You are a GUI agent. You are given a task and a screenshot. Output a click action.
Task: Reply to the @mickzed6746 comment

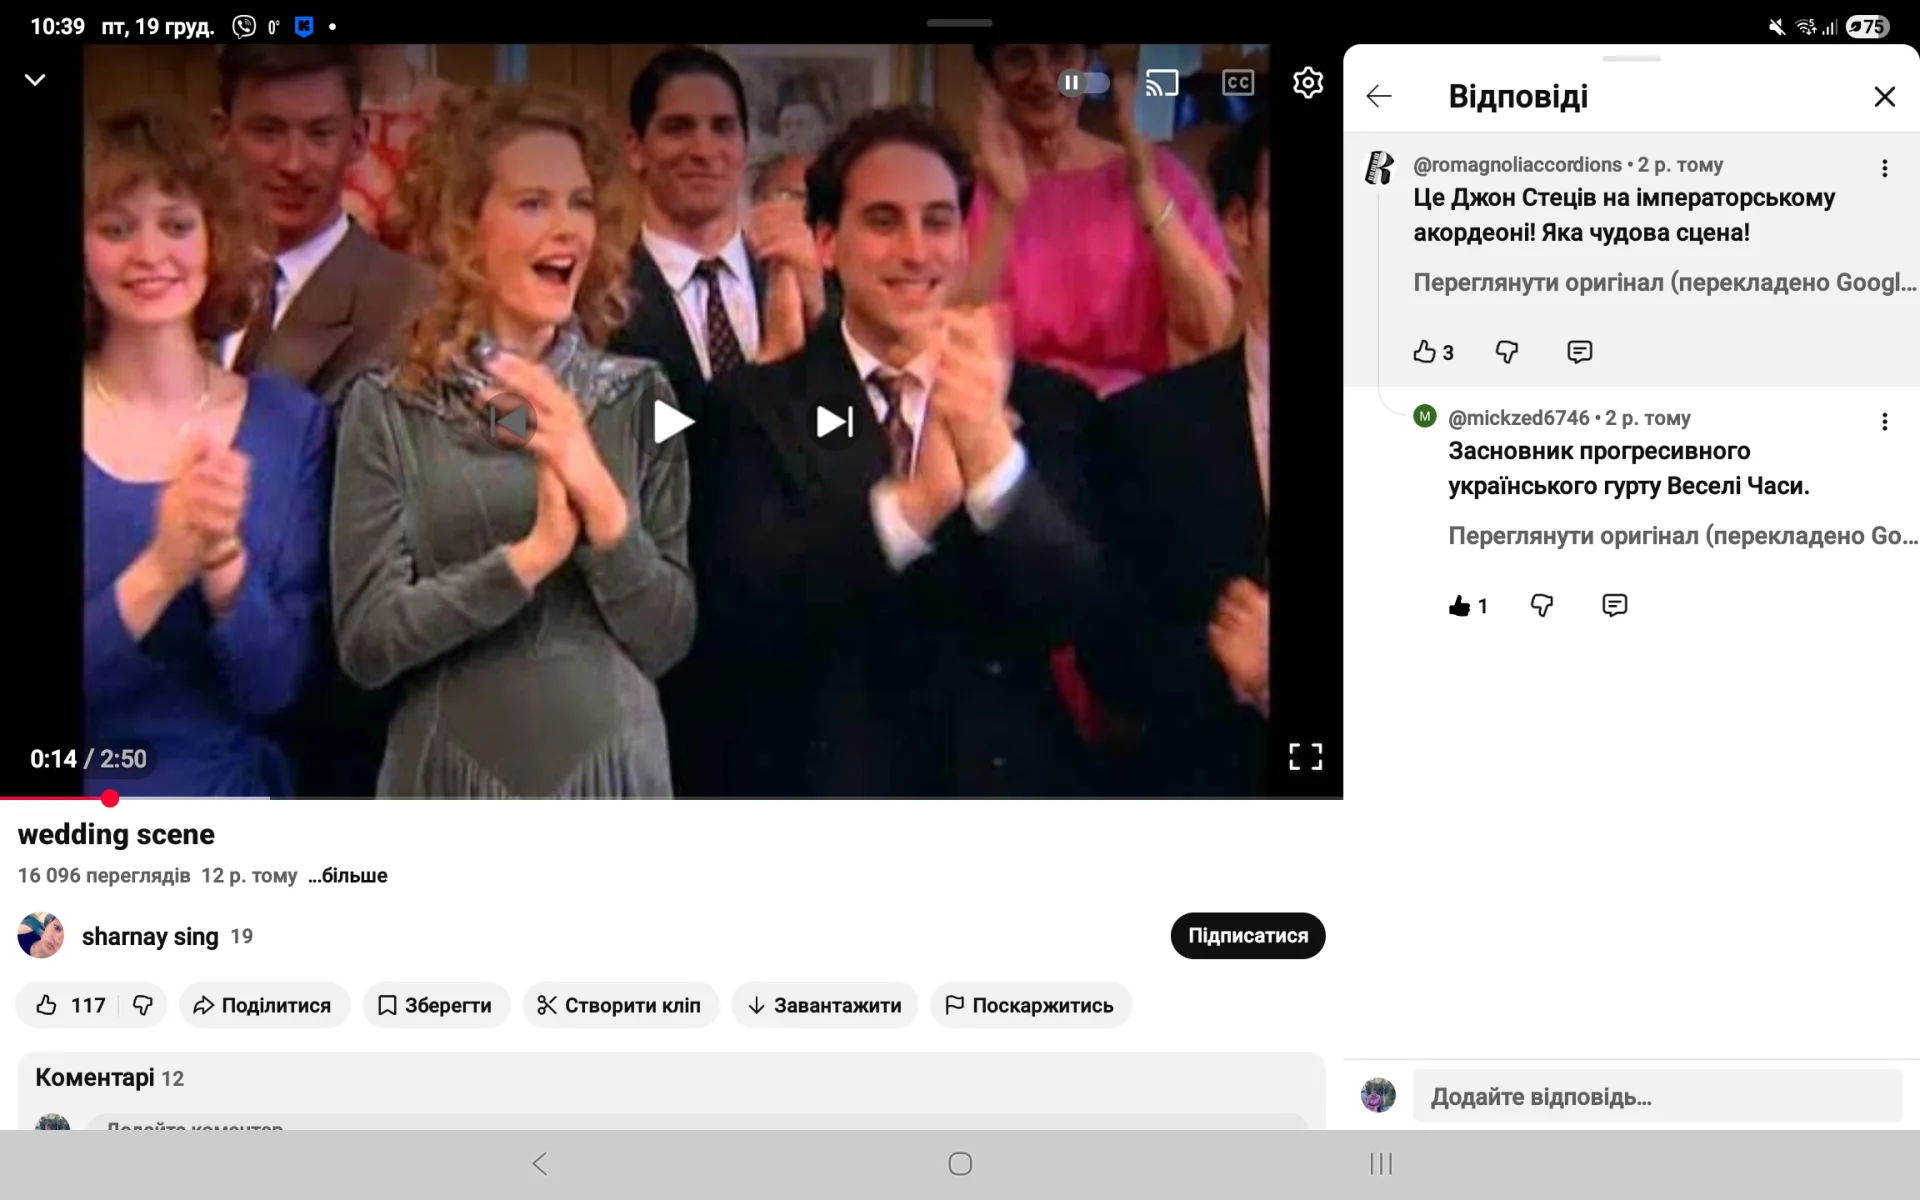(1614, 605)
